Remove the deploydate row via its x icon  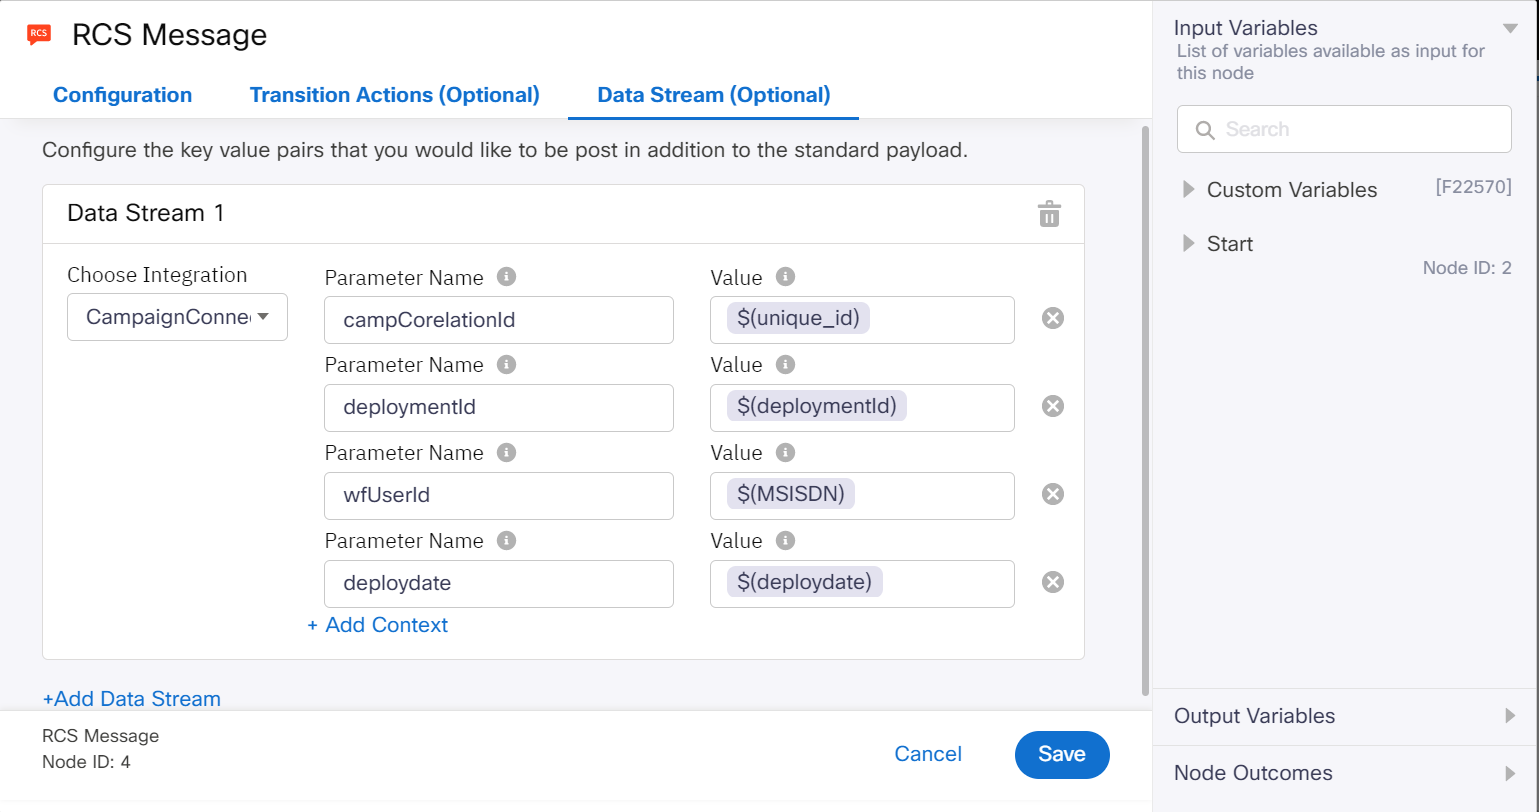point(1051,581)
